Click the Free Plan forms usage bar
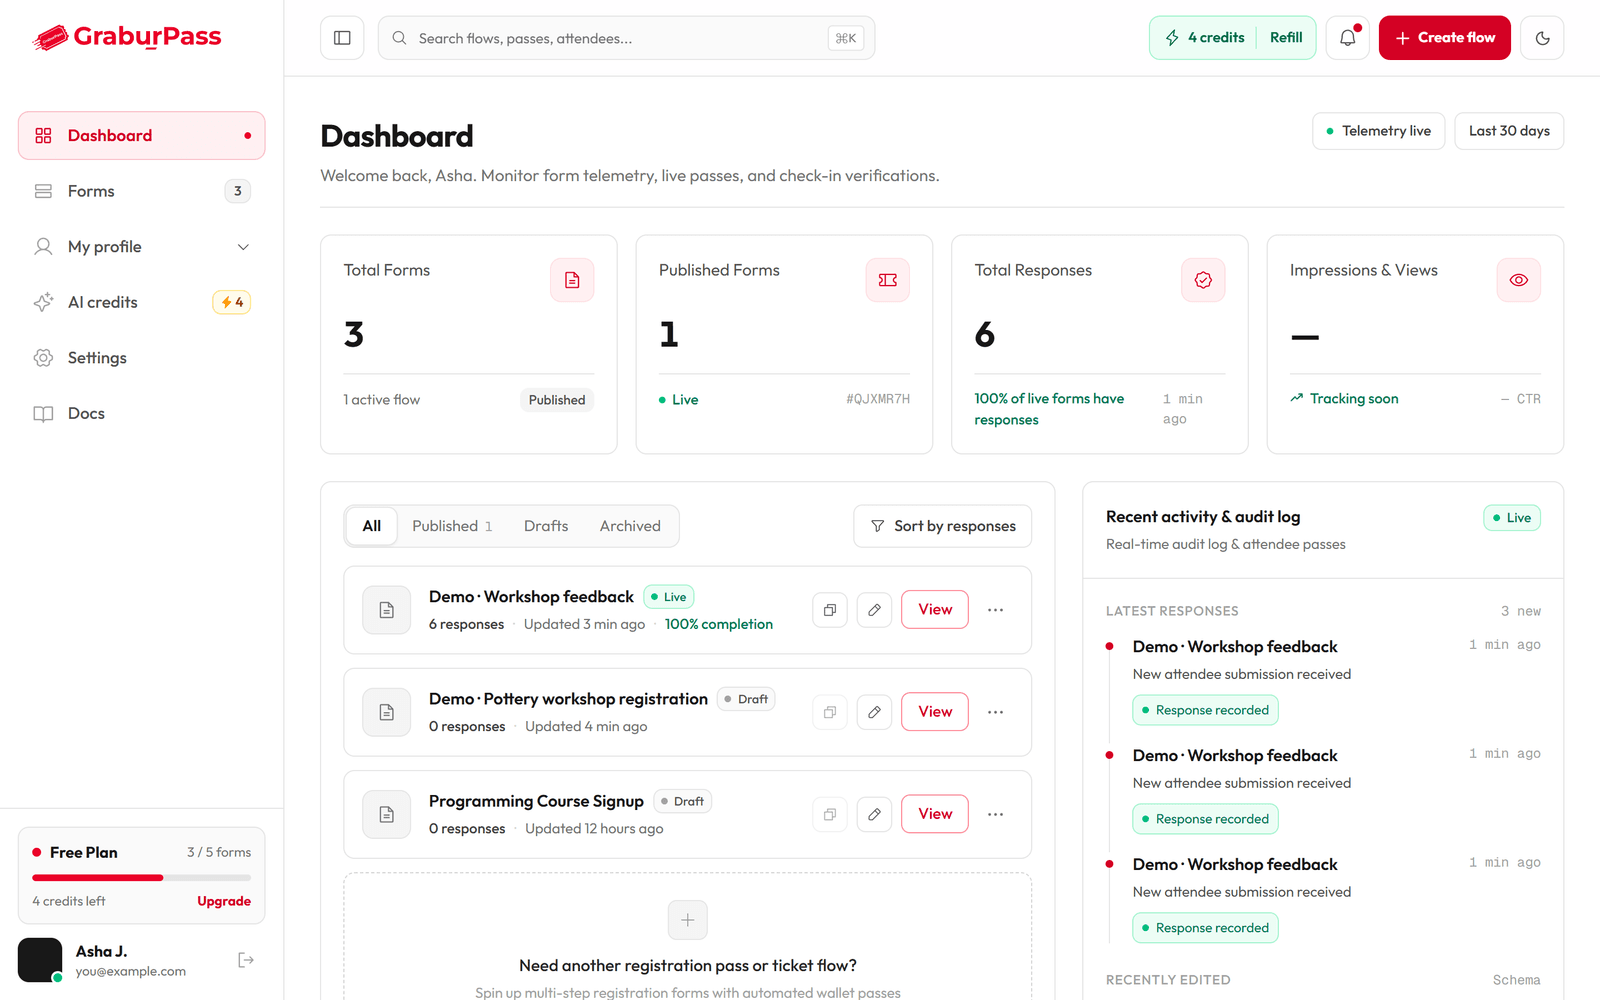The width and height of the screenshot is (1600, 1000). (142, 878)
